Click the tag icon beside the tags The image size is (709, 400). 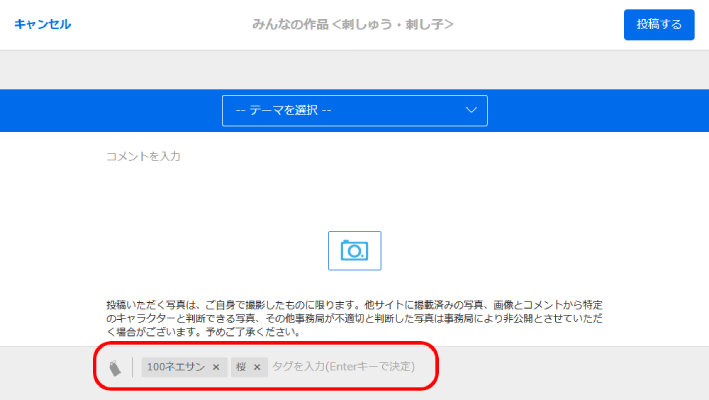(x=115, y=368)
